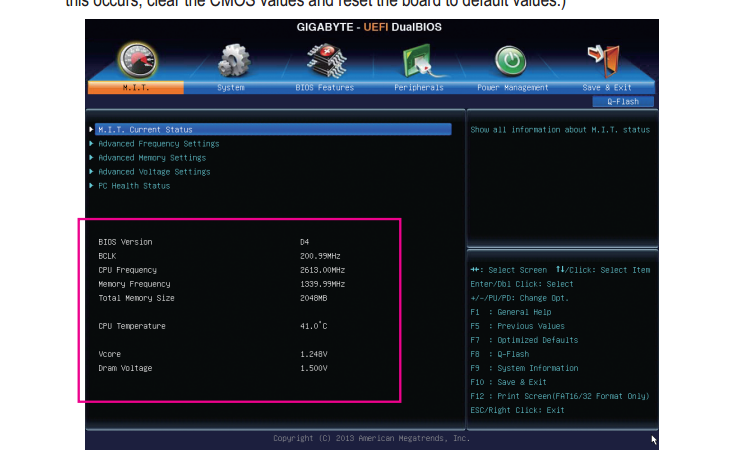The width and height of the screenshot is (735, 463).
Task: Select the F5 Previous Values hint
Action: click(x=518, y=326)
